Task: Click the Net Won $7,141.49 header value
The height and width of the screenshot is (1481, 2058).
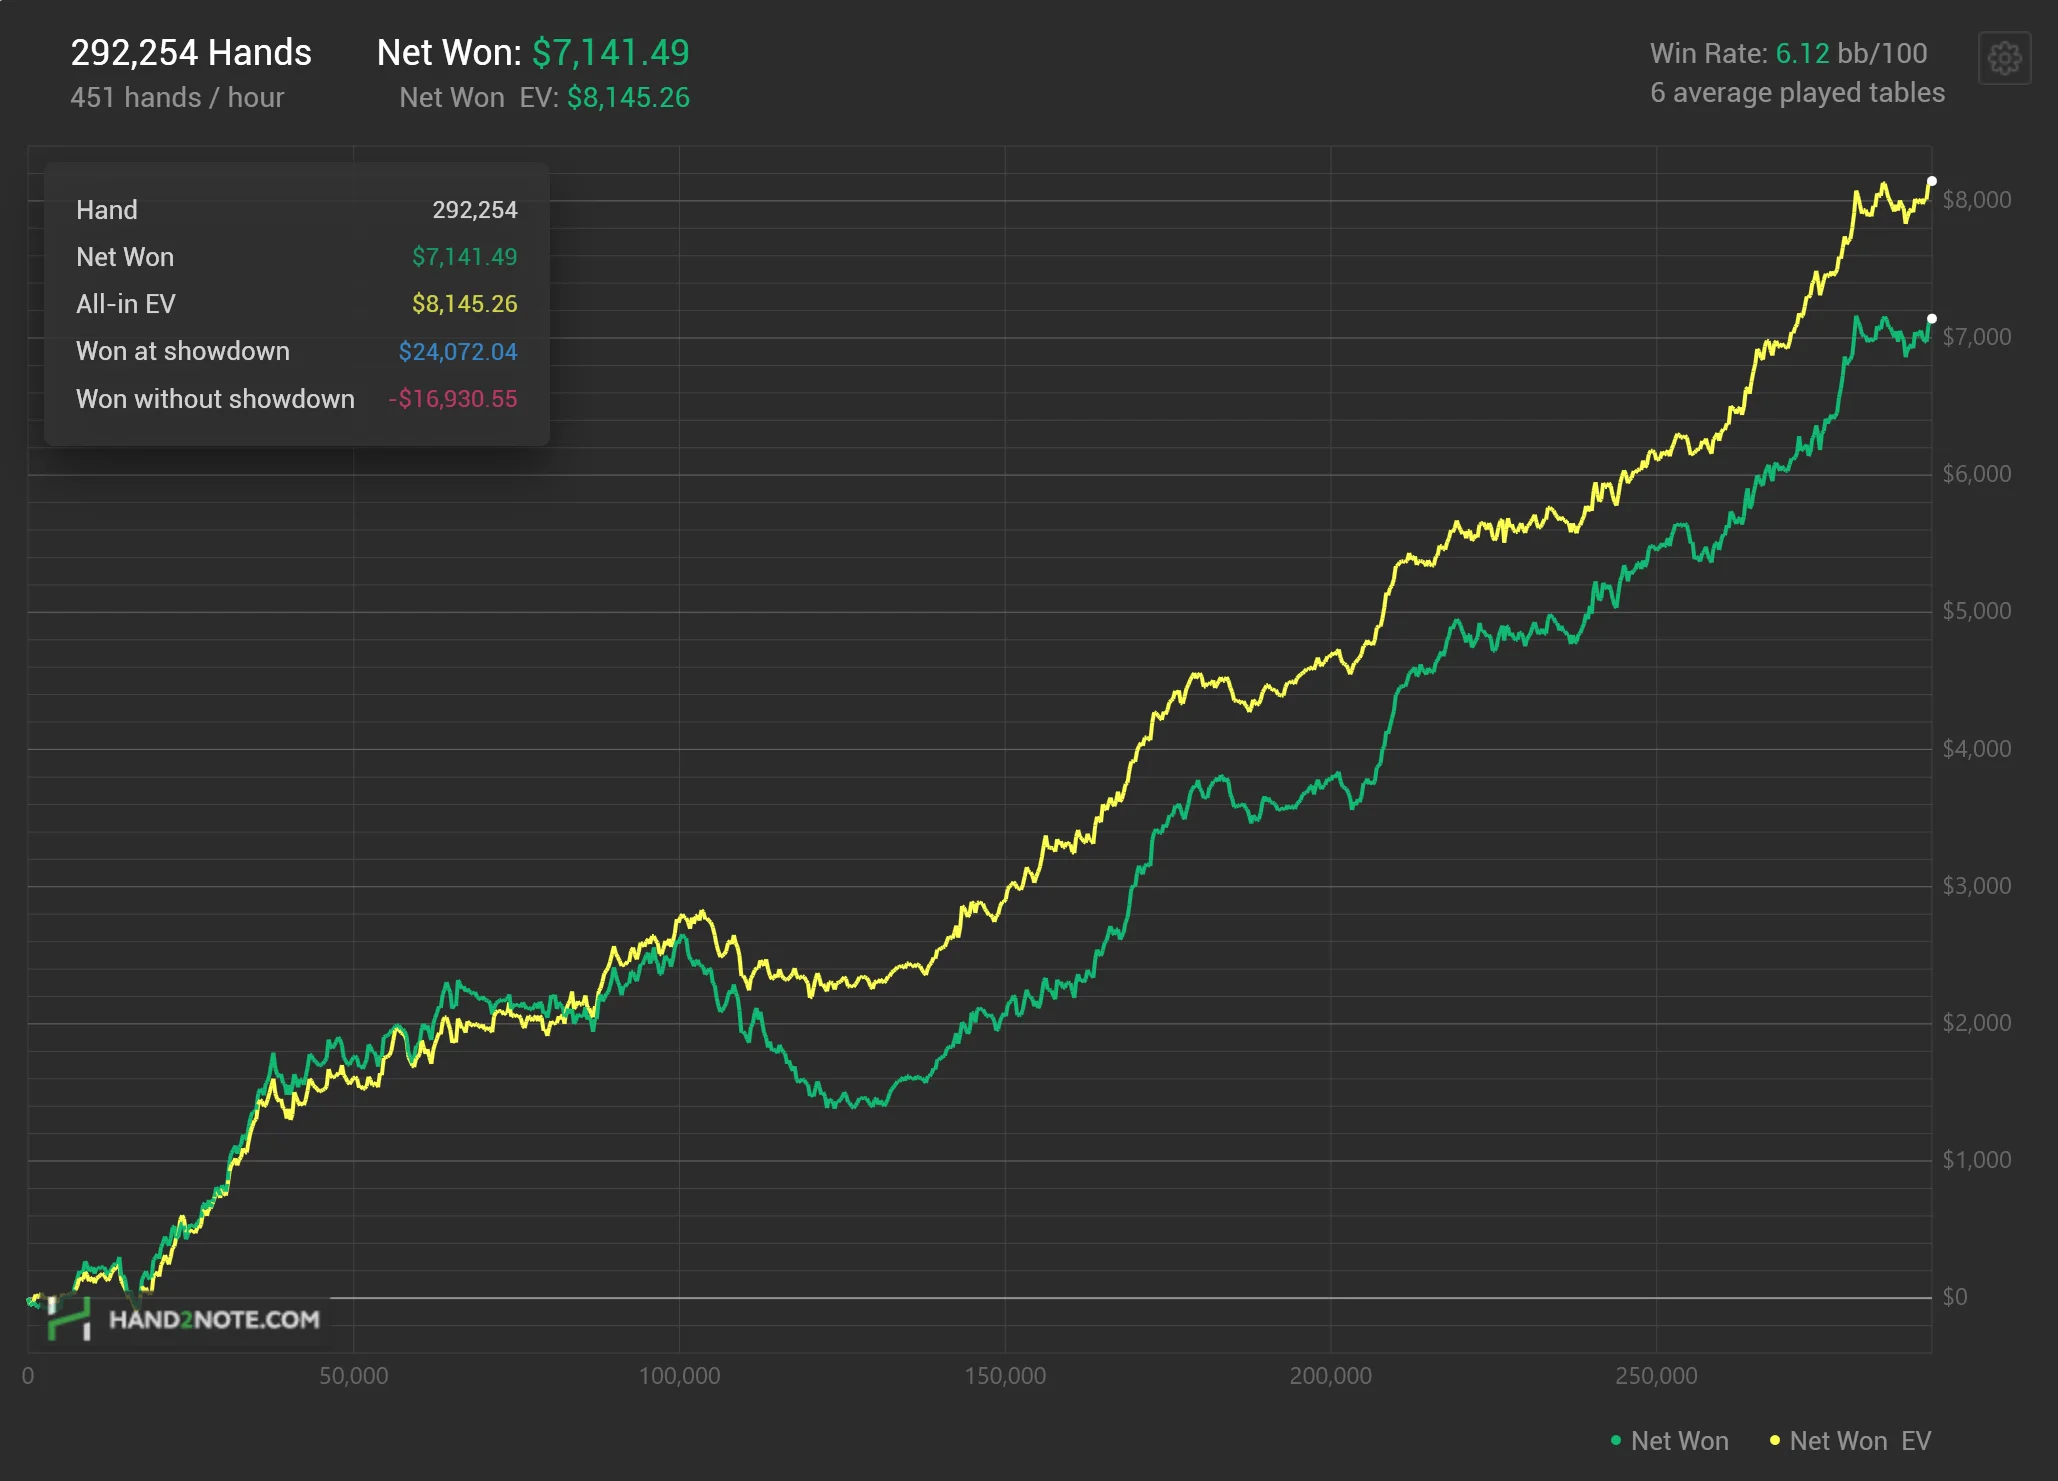Action: [x=610, y=53]
